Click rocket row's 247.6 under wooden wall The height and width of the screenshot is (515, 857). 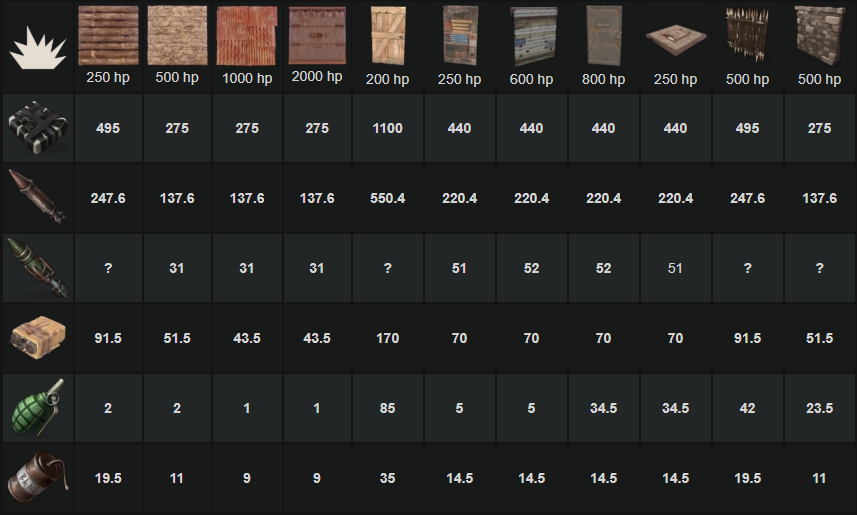pyautogui.click(x=108, y=198)
